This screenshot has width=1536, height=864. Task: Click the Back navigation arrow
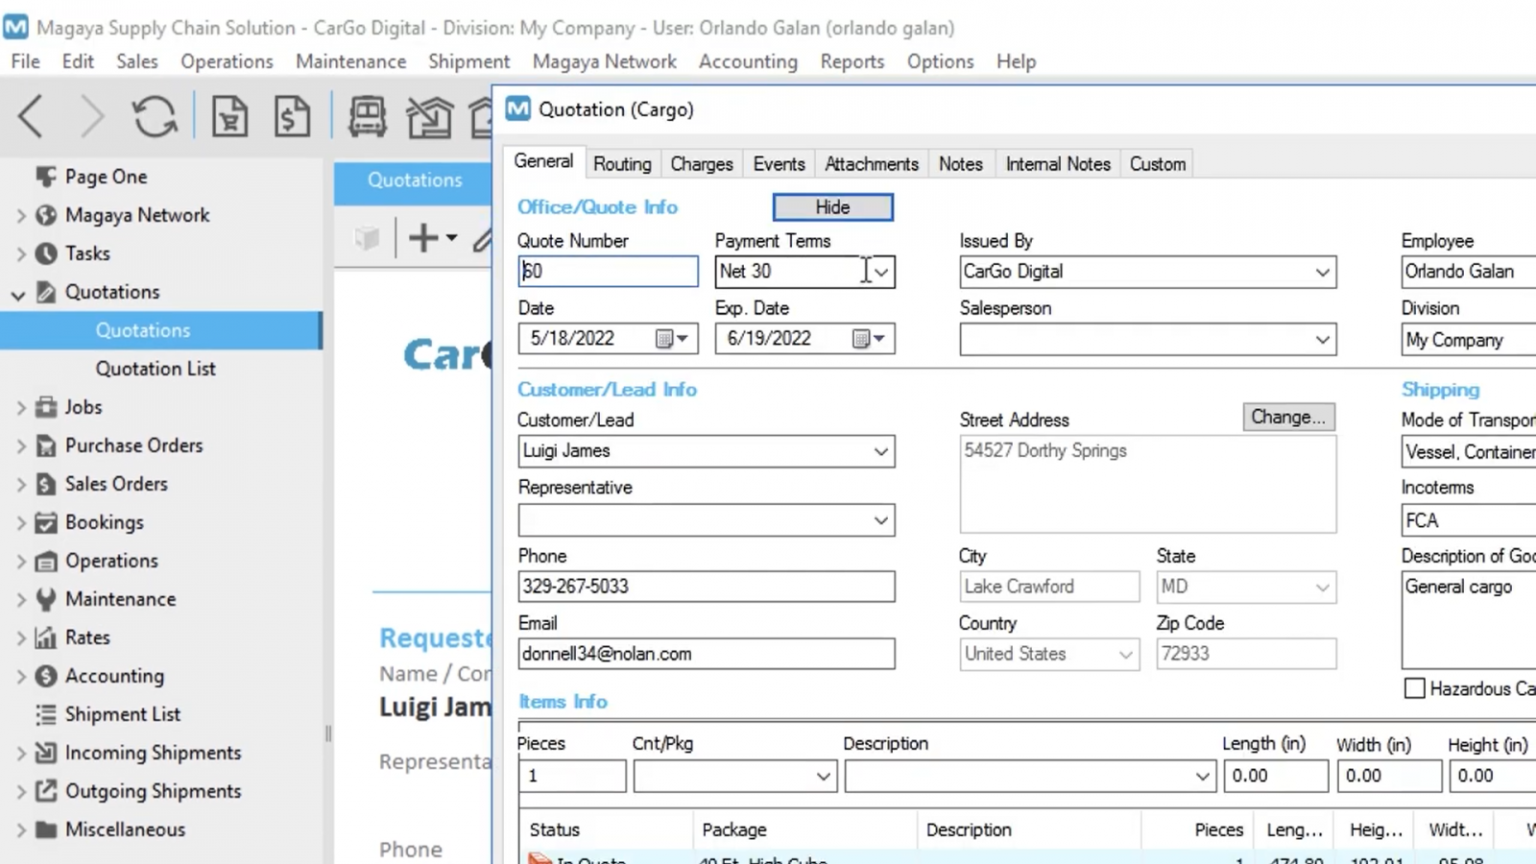(x=29, y=116)
